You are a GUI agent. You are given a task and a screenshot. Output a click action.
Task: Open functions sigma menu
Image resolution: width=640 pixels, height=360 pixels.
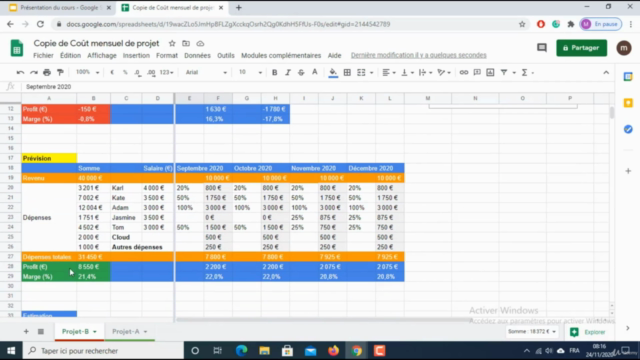[524, 72]
